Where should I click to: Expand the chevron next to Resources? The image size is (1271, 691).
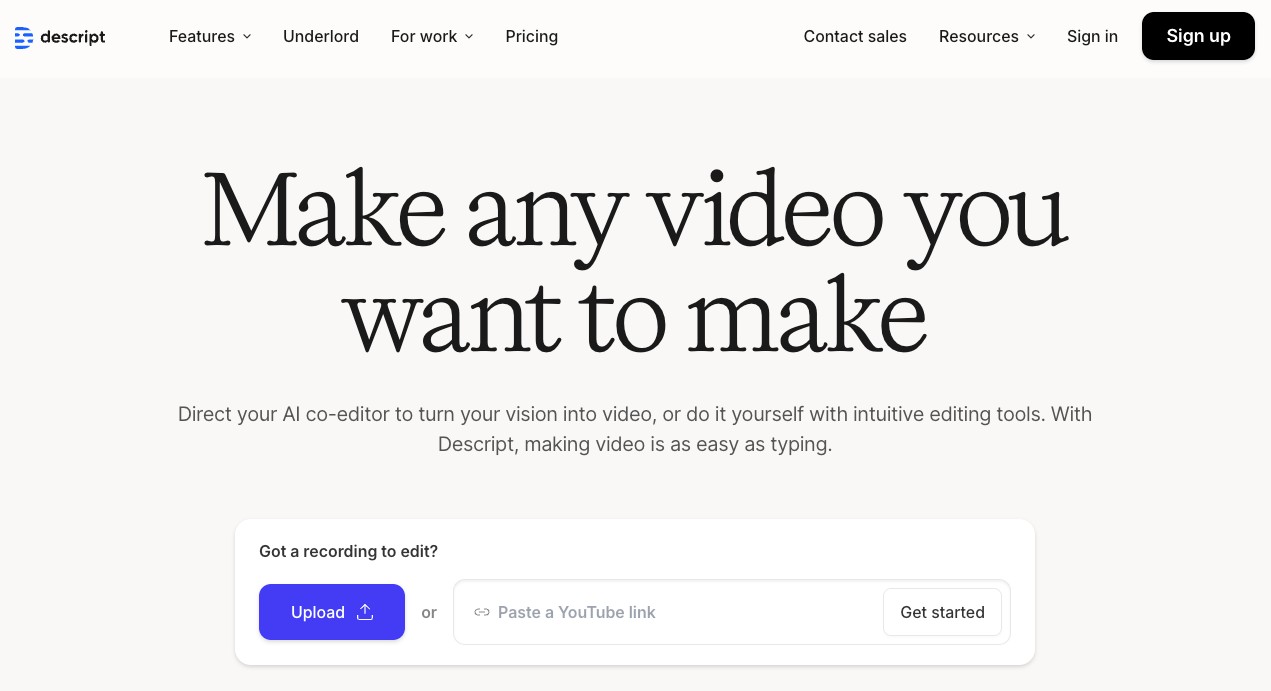[1031, 37]
